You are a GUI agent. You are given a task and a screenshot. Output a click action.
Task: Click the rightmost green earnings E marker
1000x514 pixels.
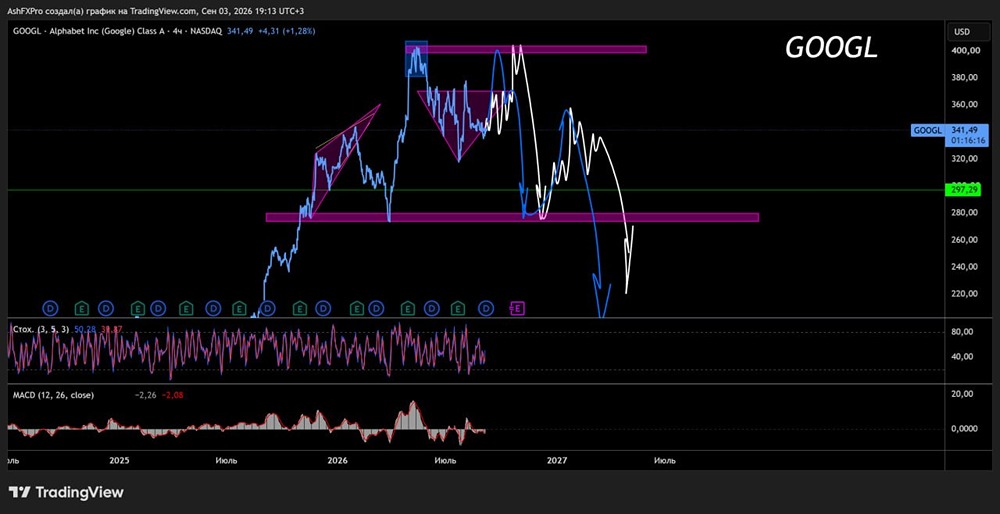457,309
